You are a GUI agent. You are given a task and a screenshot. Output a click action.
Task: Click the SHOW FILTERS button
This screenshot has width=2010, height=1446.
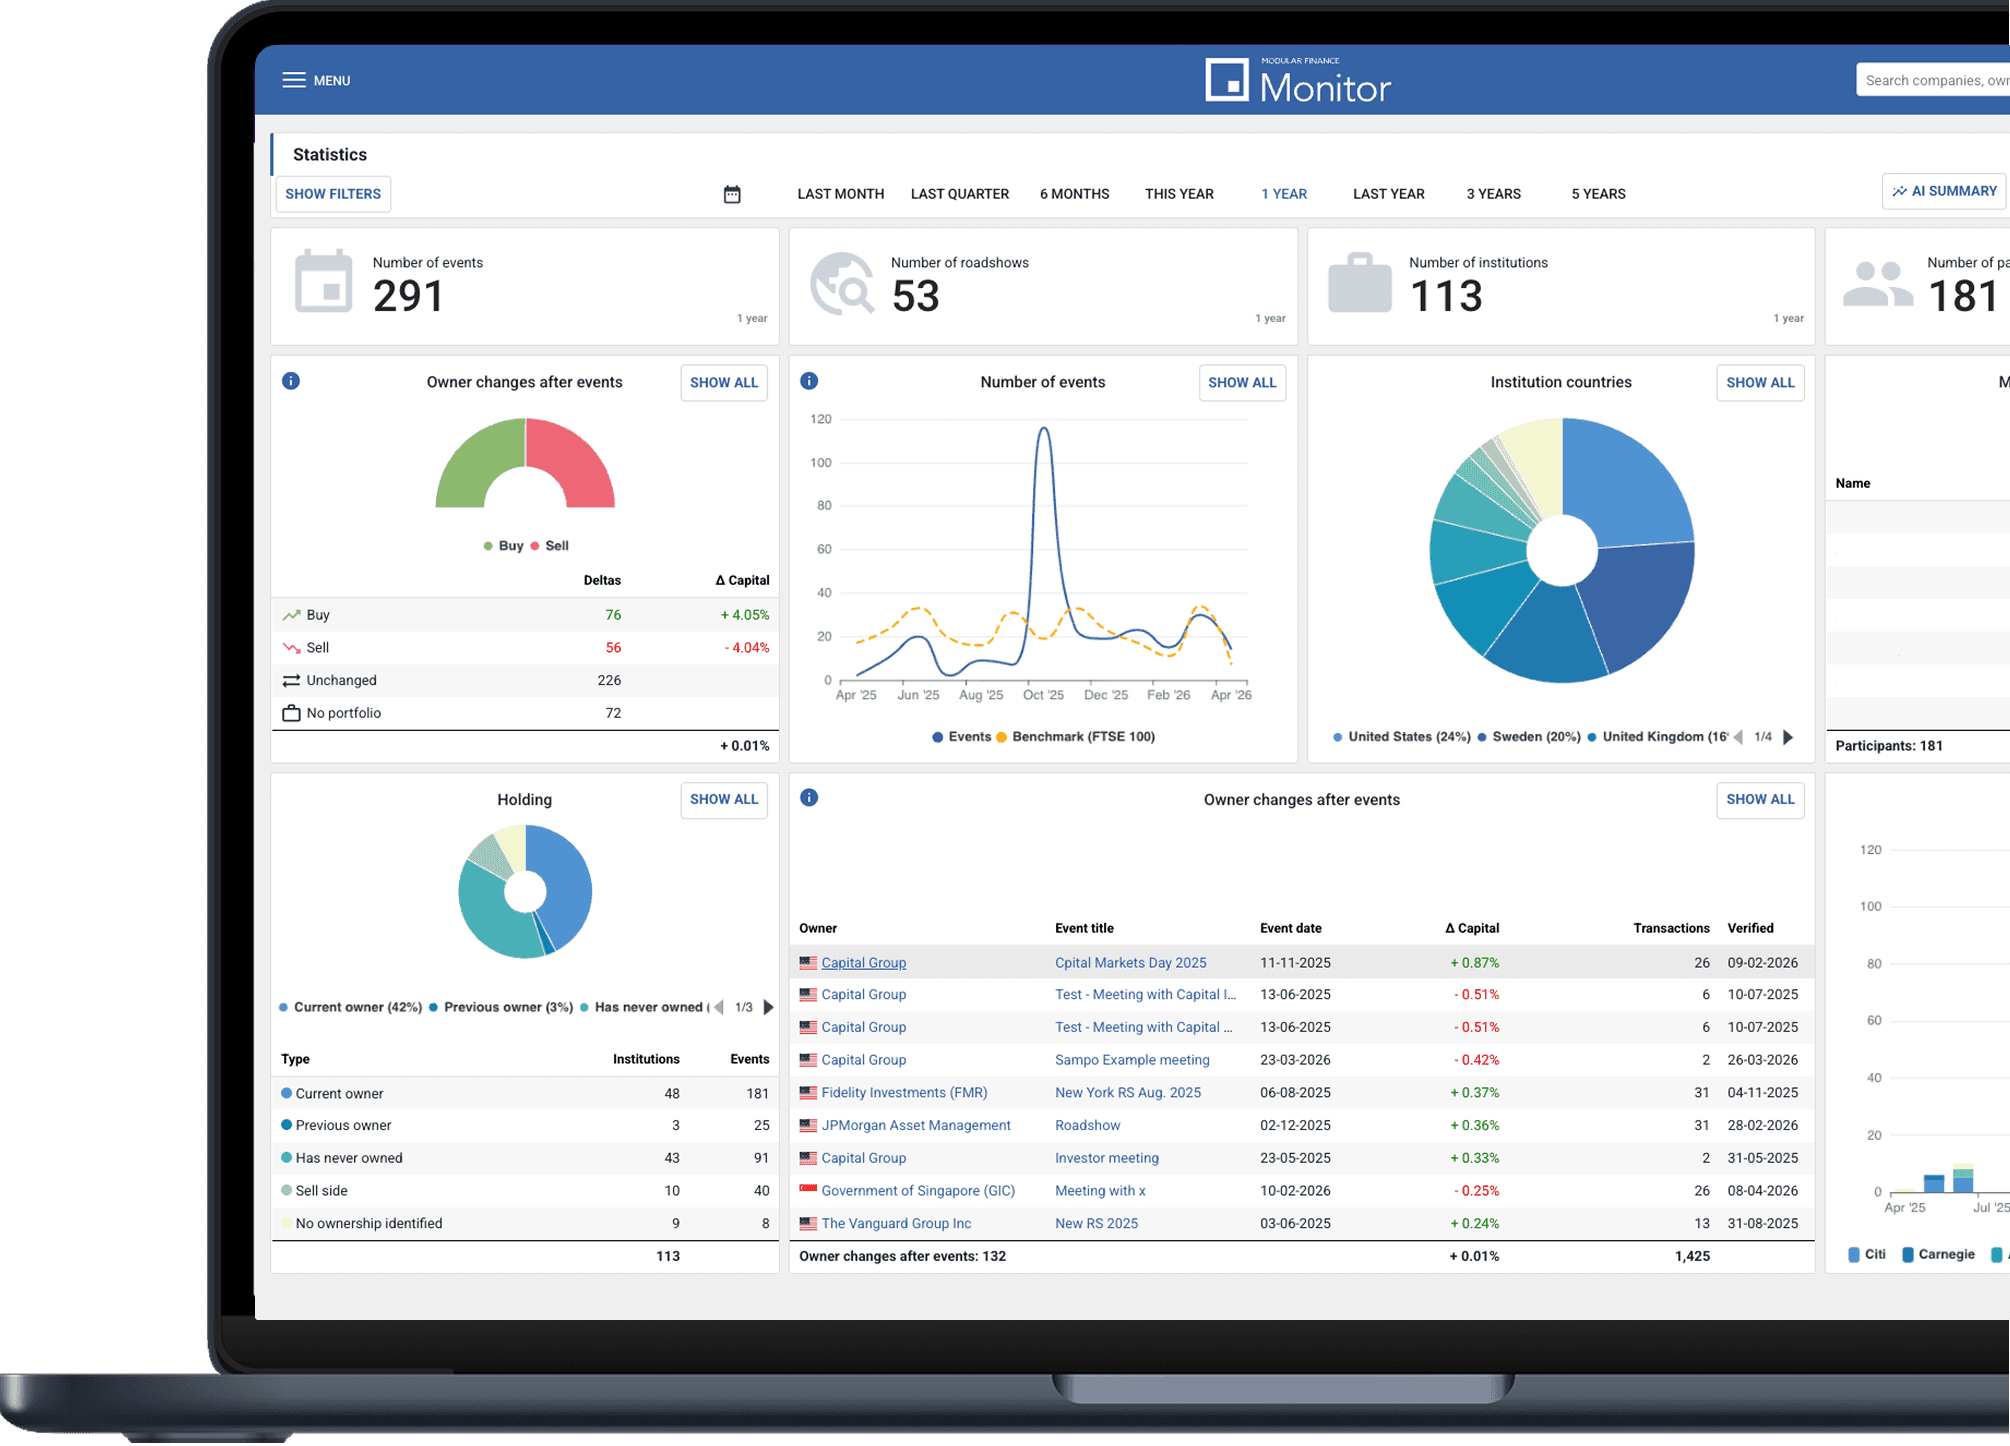pos(333,194)
